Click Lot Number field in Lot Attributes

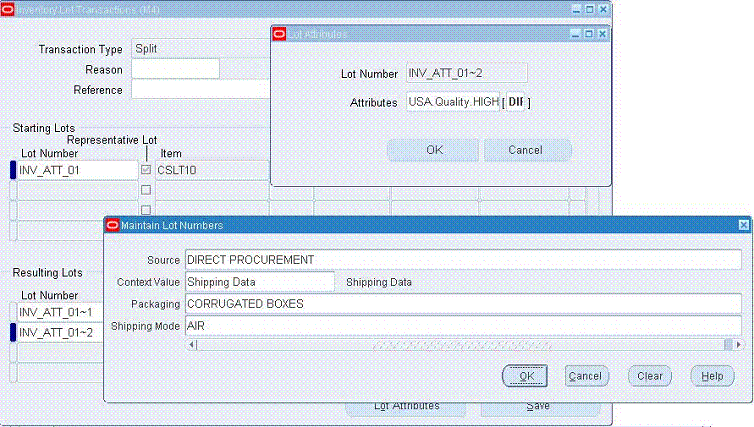tap(466, 73)
